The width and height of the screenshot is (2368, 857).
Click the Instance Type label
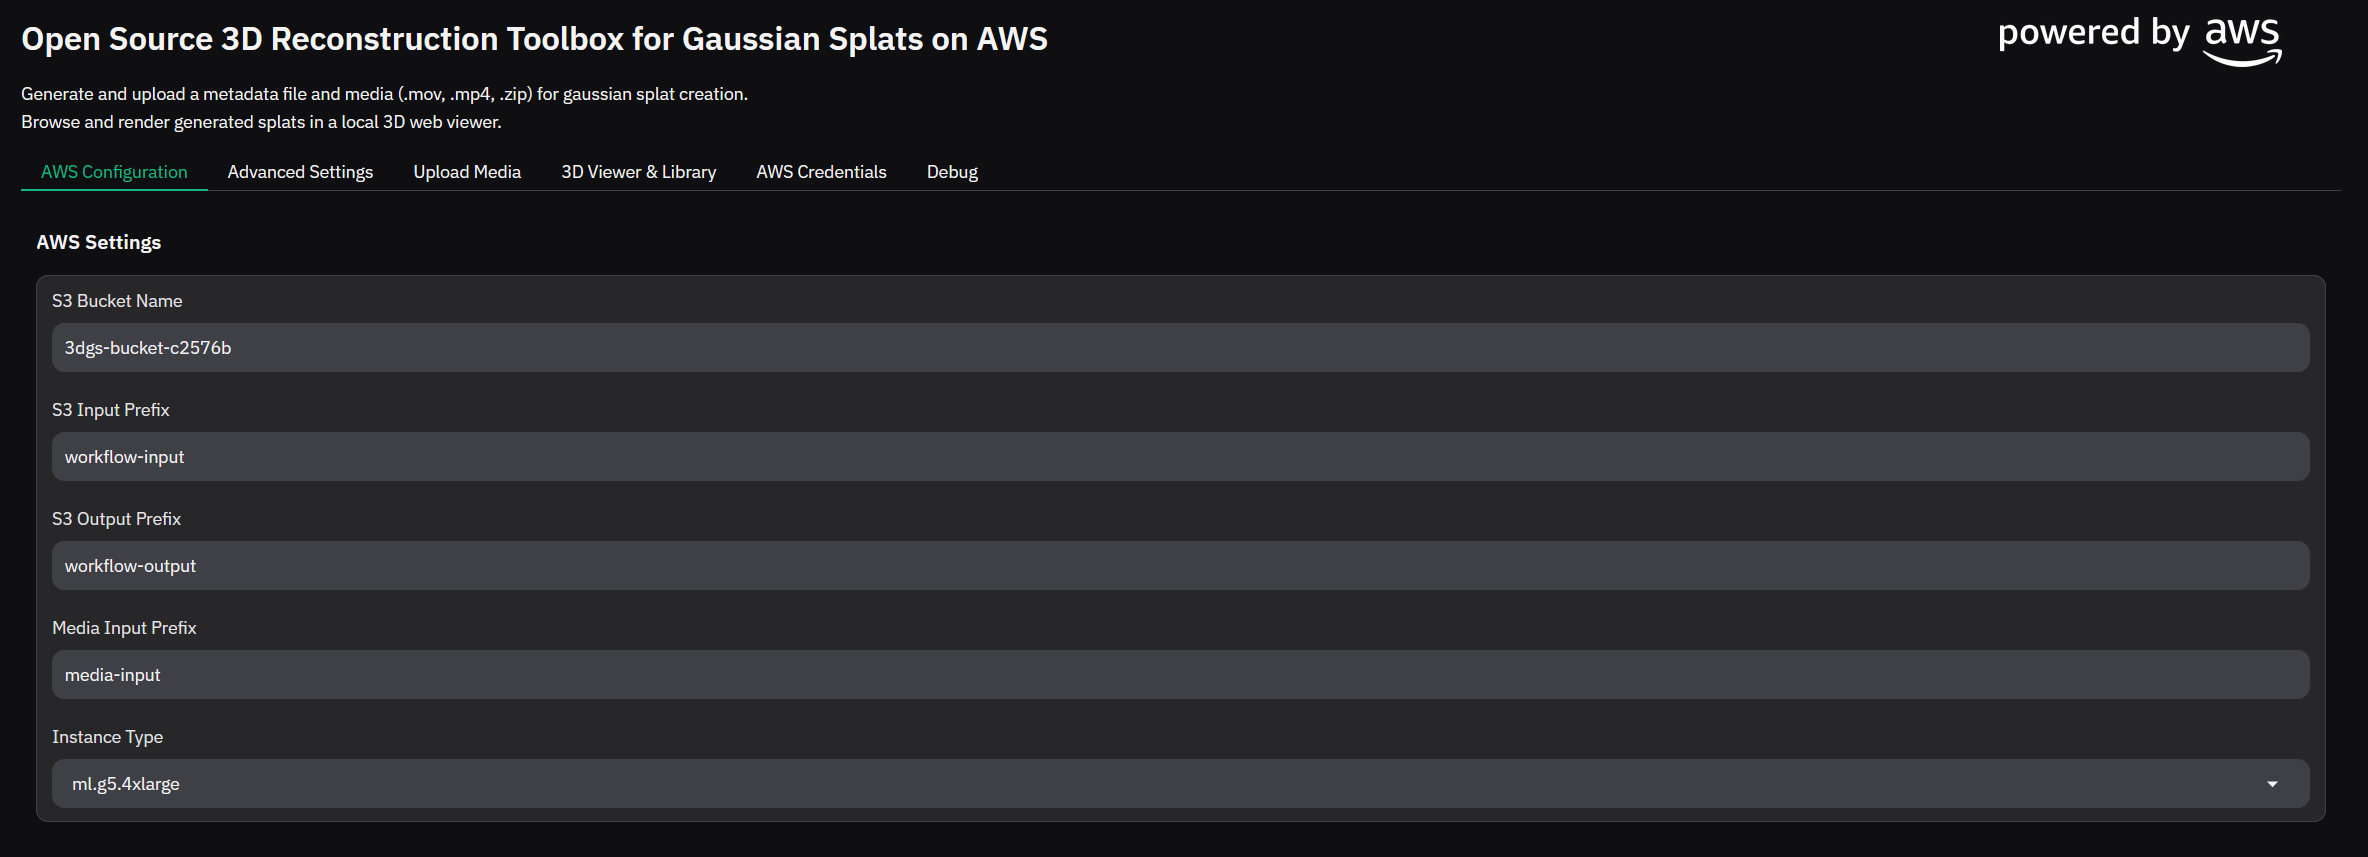pos(107,737)
